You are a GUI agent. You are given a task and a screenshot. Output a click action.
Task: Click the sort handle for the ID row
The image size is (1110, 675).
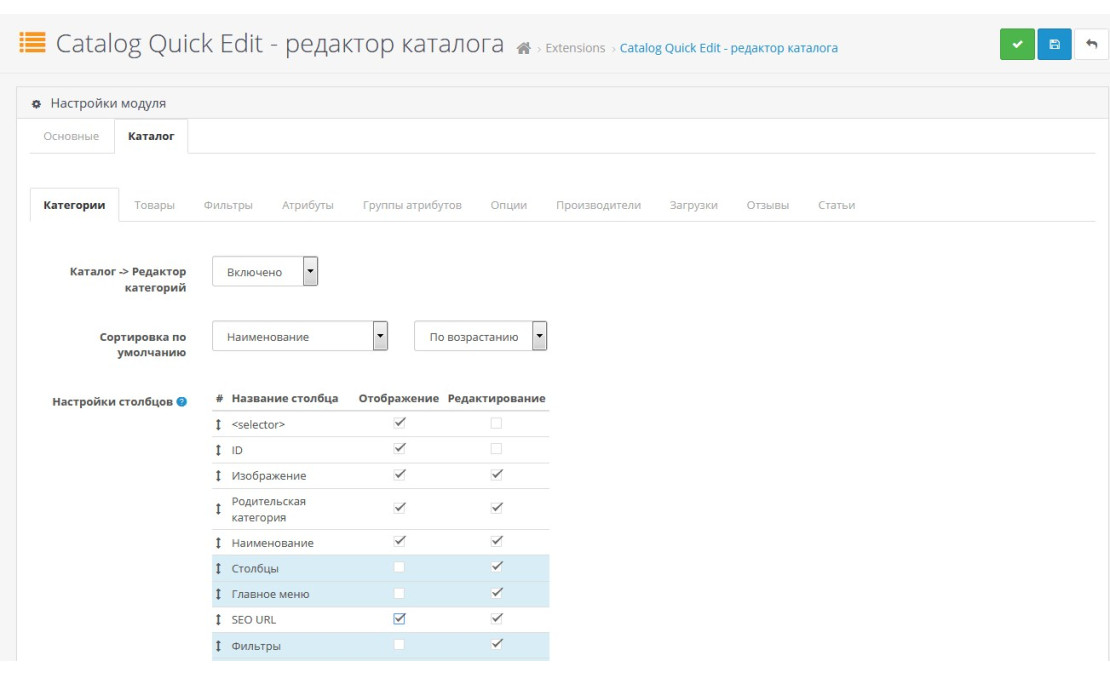point(218,451)
